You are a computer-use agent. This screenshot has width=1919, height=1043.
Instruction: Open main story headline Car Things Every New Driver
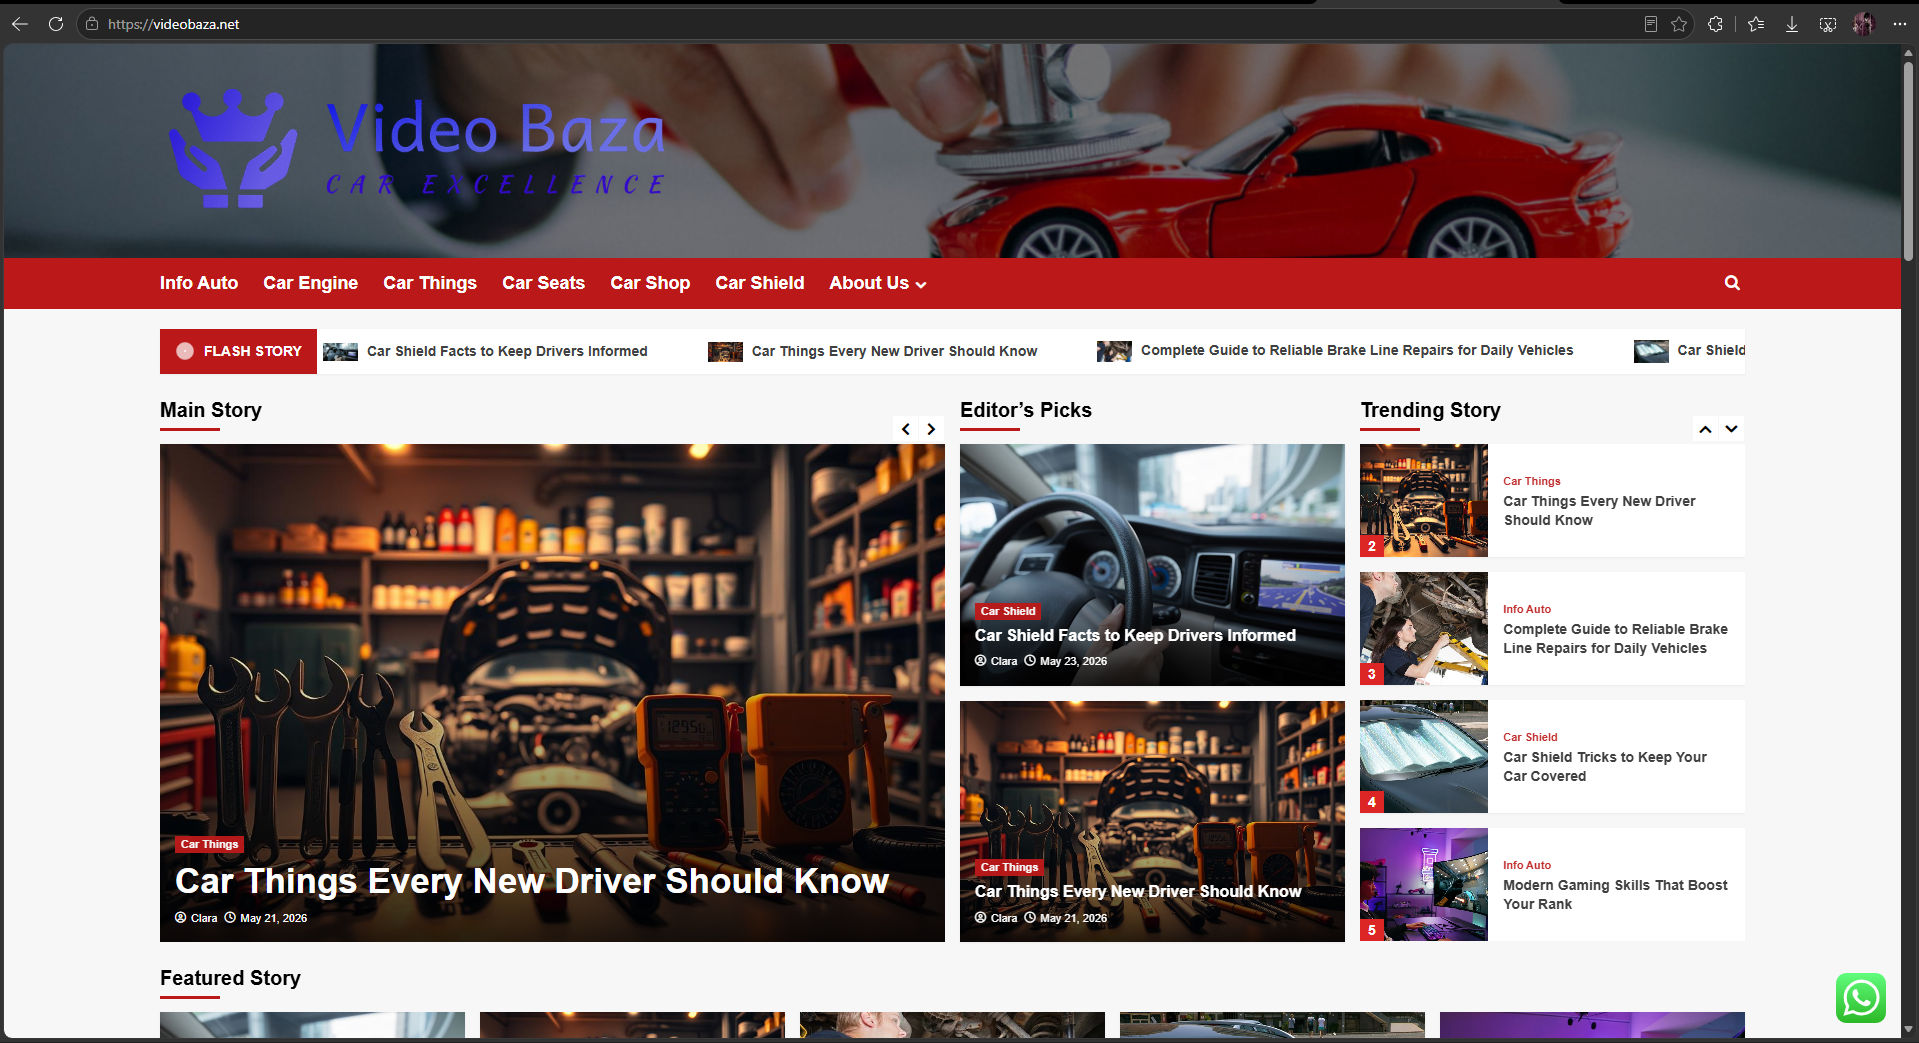click(532, 881)
